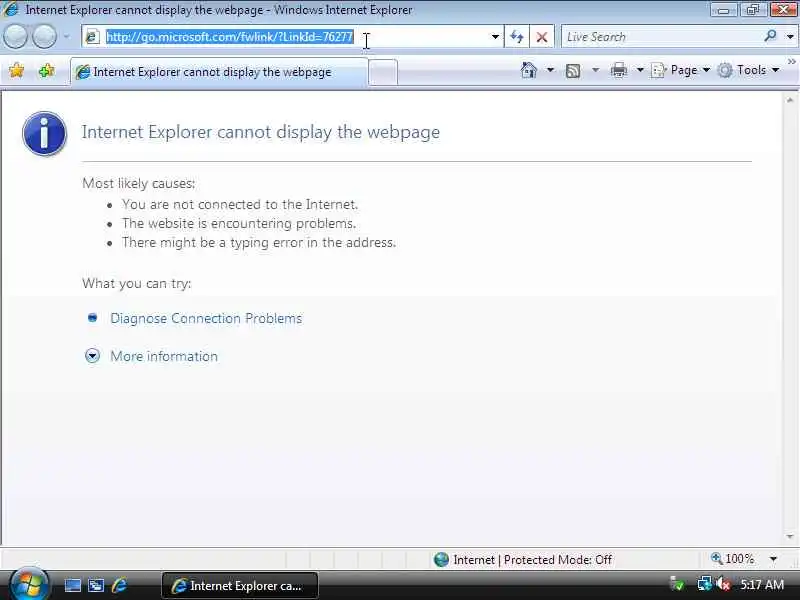Expand the Feeds dropdown arrow
This screenshot has width=800, height=600.
(x=595, y=70)
